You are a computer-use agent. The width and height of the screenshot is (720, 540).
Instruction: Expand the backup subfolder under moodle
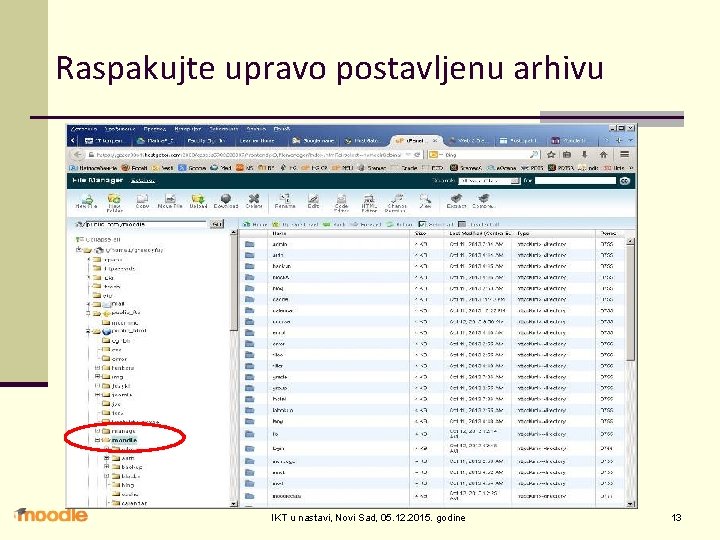click(x=107, y=467)
